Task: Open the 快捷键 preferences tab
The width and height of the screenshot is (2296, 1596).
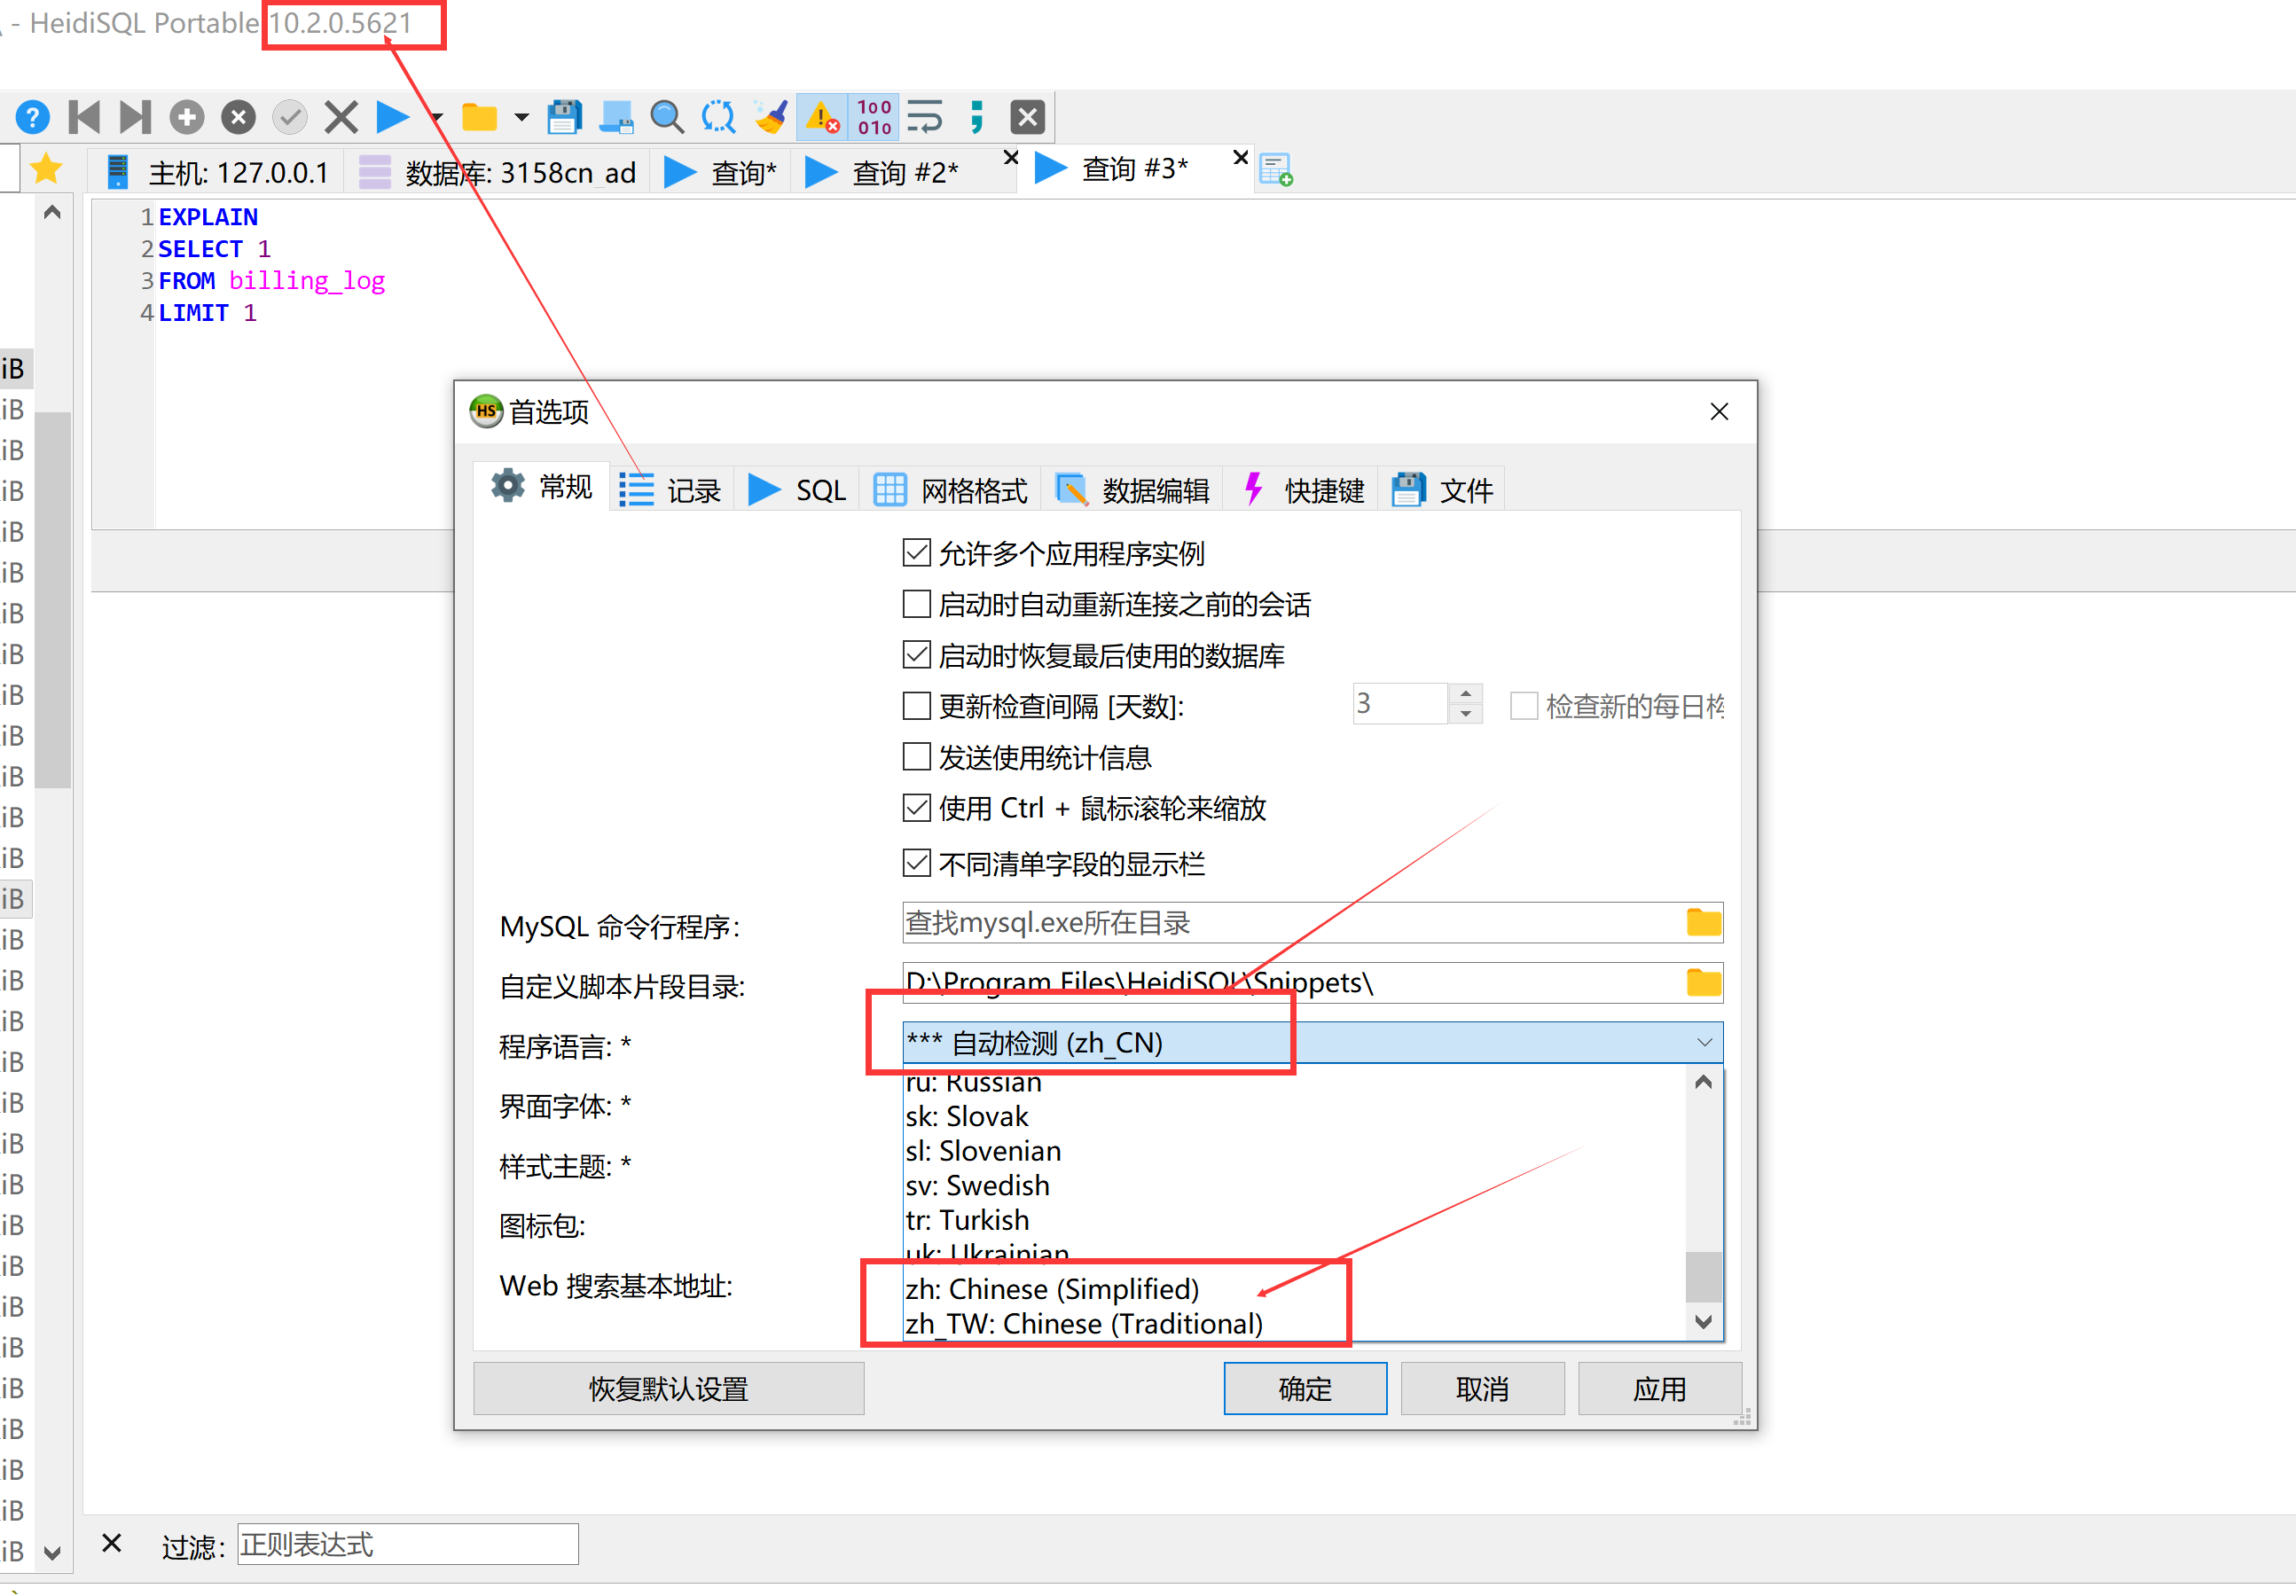Action: [1302, 490]
